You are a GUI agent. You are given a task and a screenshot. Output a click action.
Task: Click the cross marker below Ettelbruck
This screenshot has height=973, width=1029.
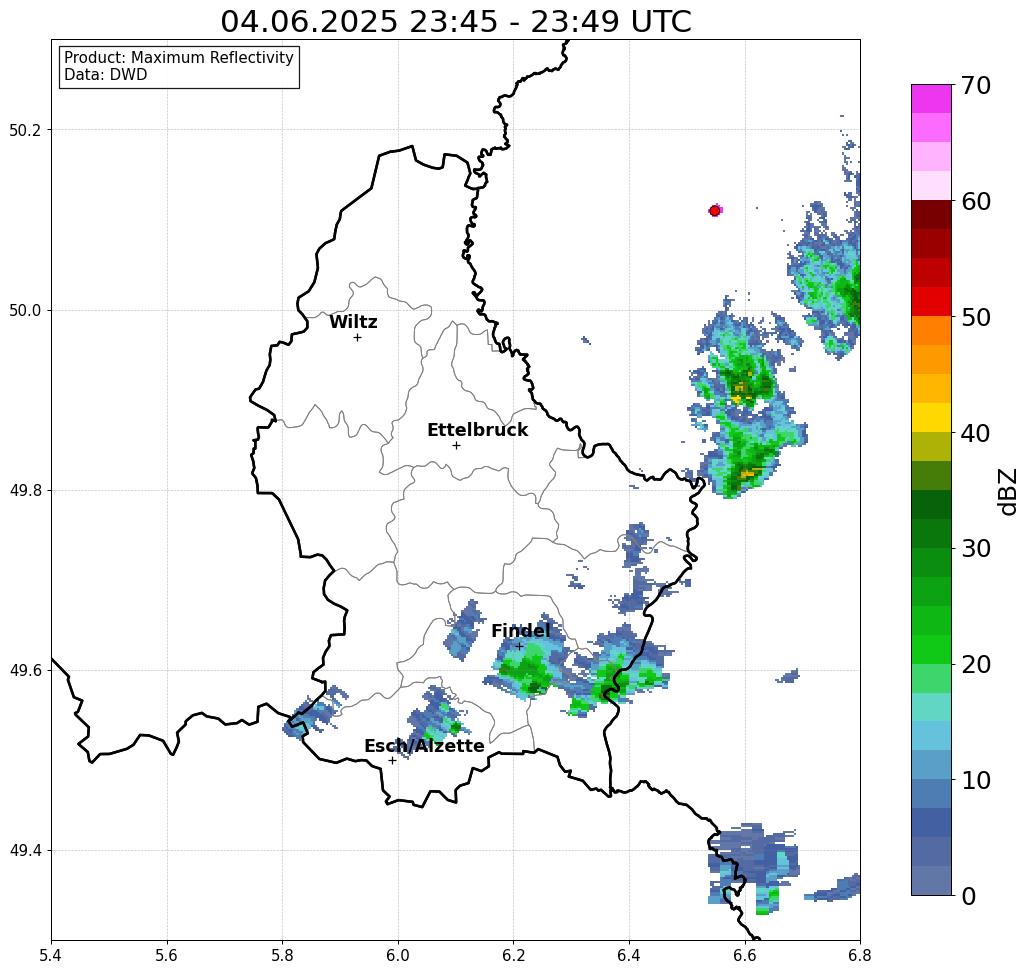coord(457,445)
